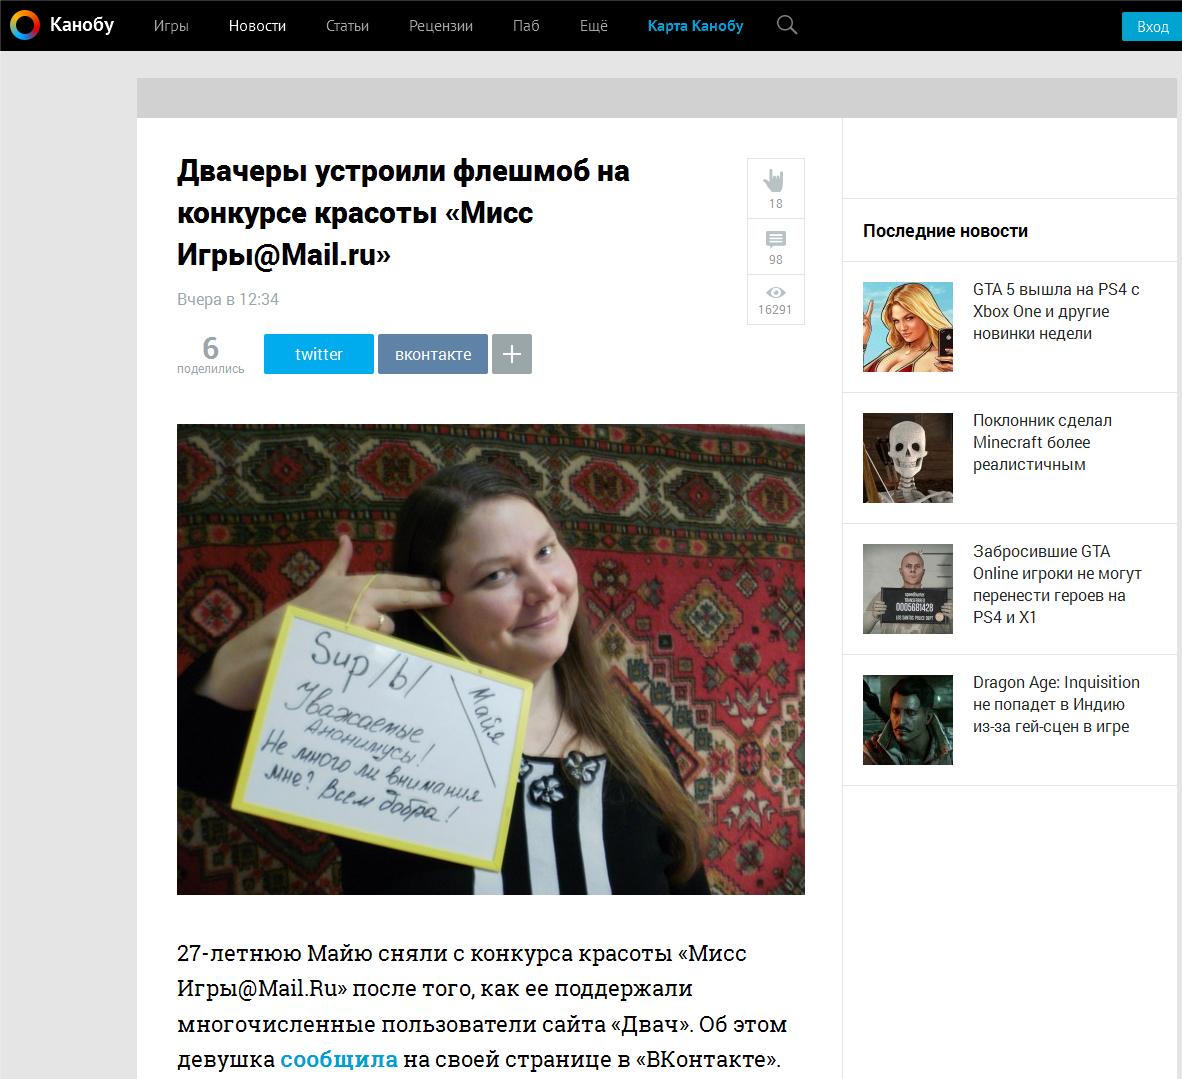Open the main article photo
1182x1079 pixels.
pos(491,659)
